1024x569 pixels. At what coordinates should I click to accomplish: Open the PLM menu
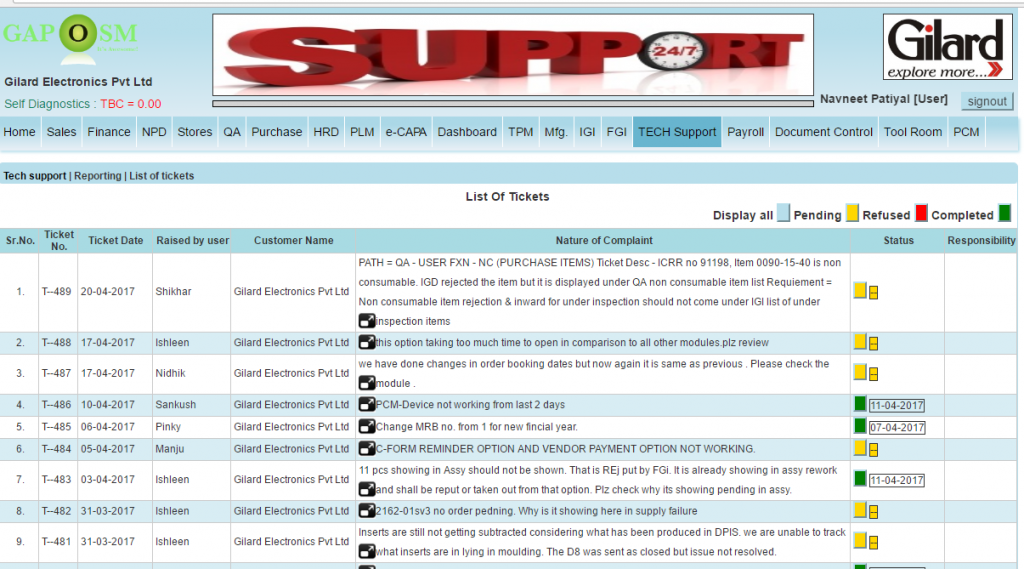tap(362, 132)
